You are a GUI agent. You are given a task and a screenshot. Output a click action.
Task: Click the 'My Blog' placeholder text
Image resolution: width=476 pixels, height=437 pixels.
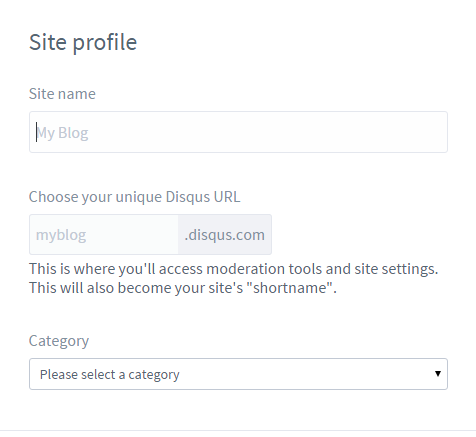[x=62, y=133]
